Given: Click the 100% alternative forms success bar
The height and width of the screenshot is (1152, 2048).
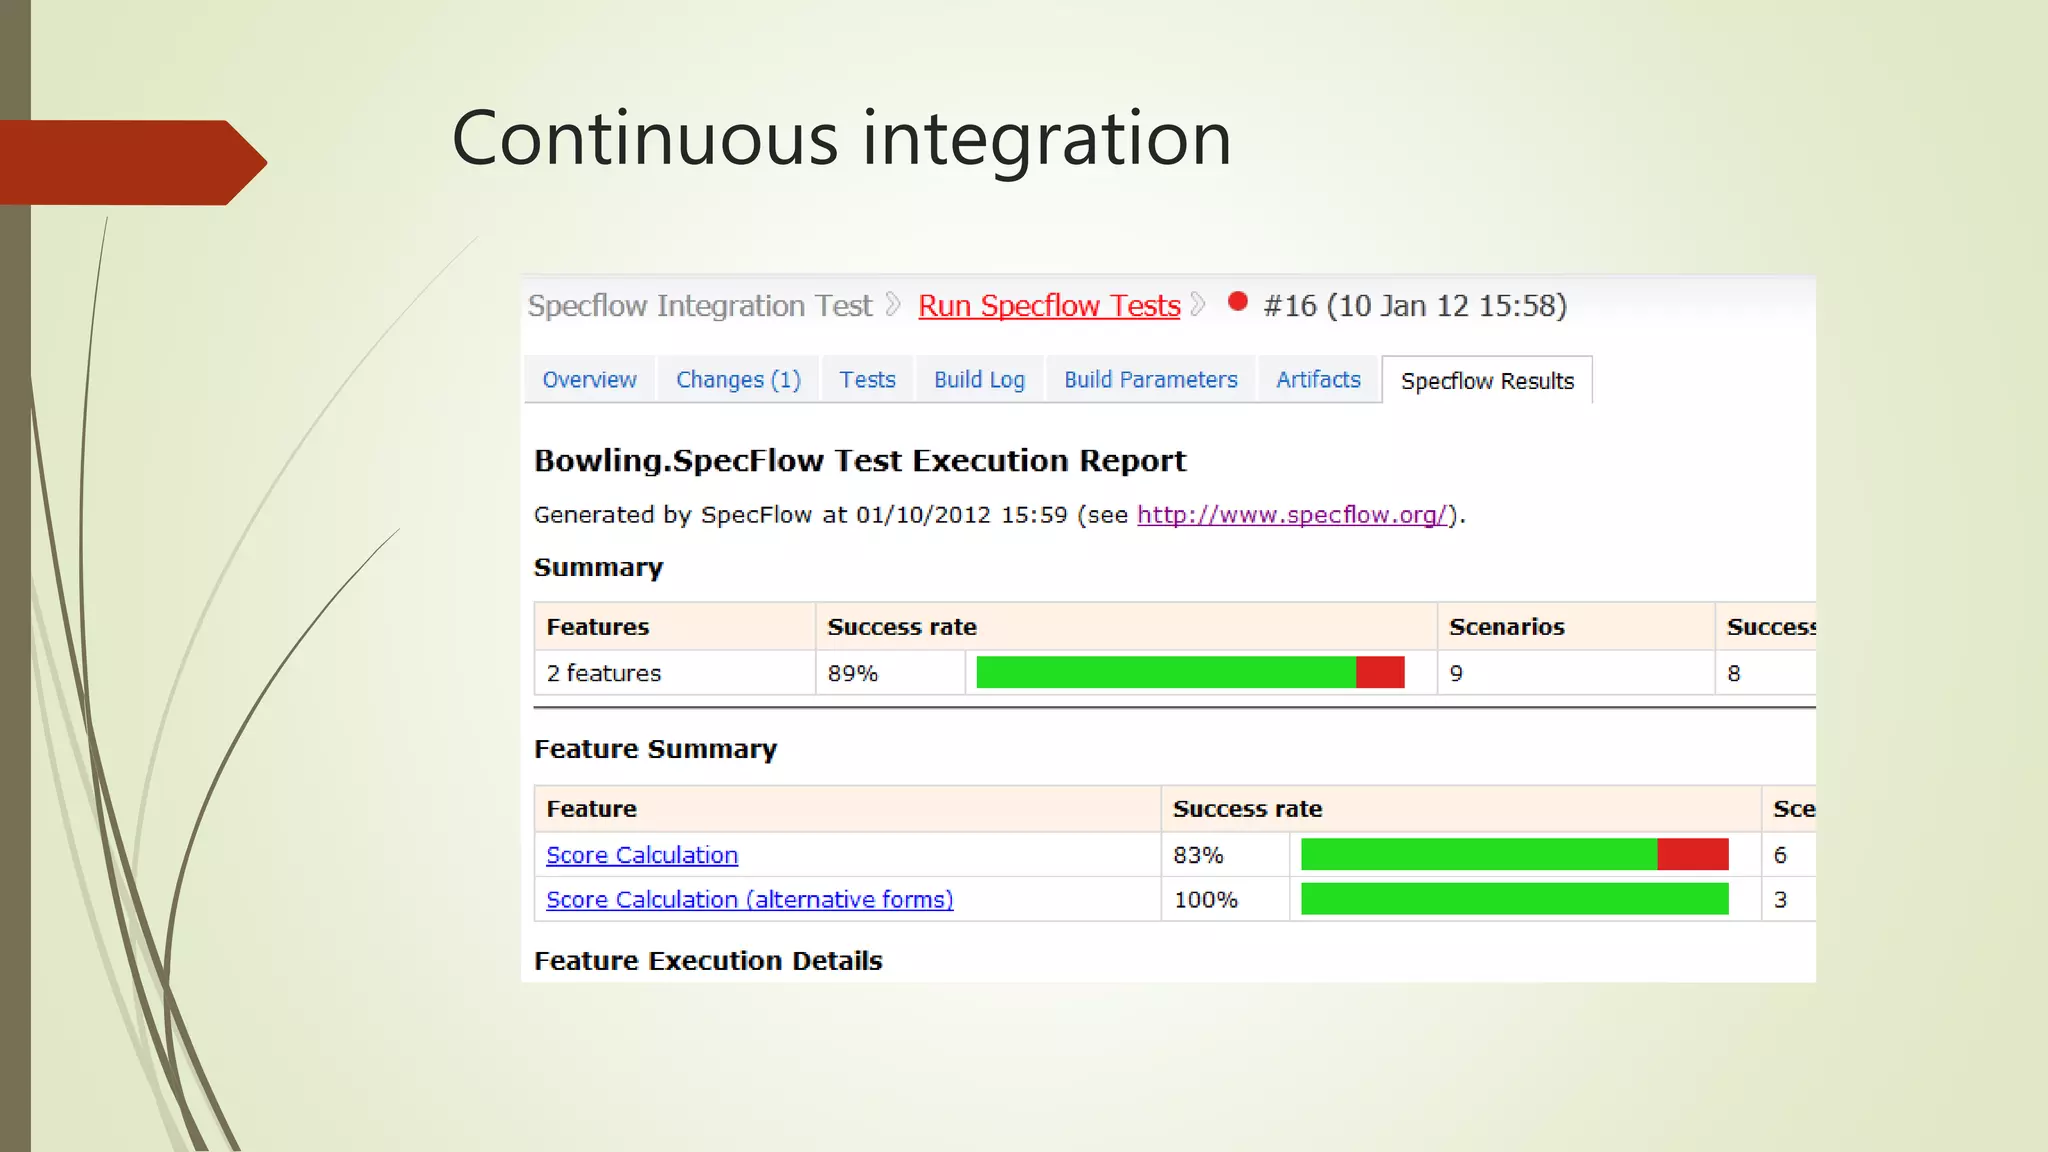Looking at the screenshot, I should (x=1514, y=899).
